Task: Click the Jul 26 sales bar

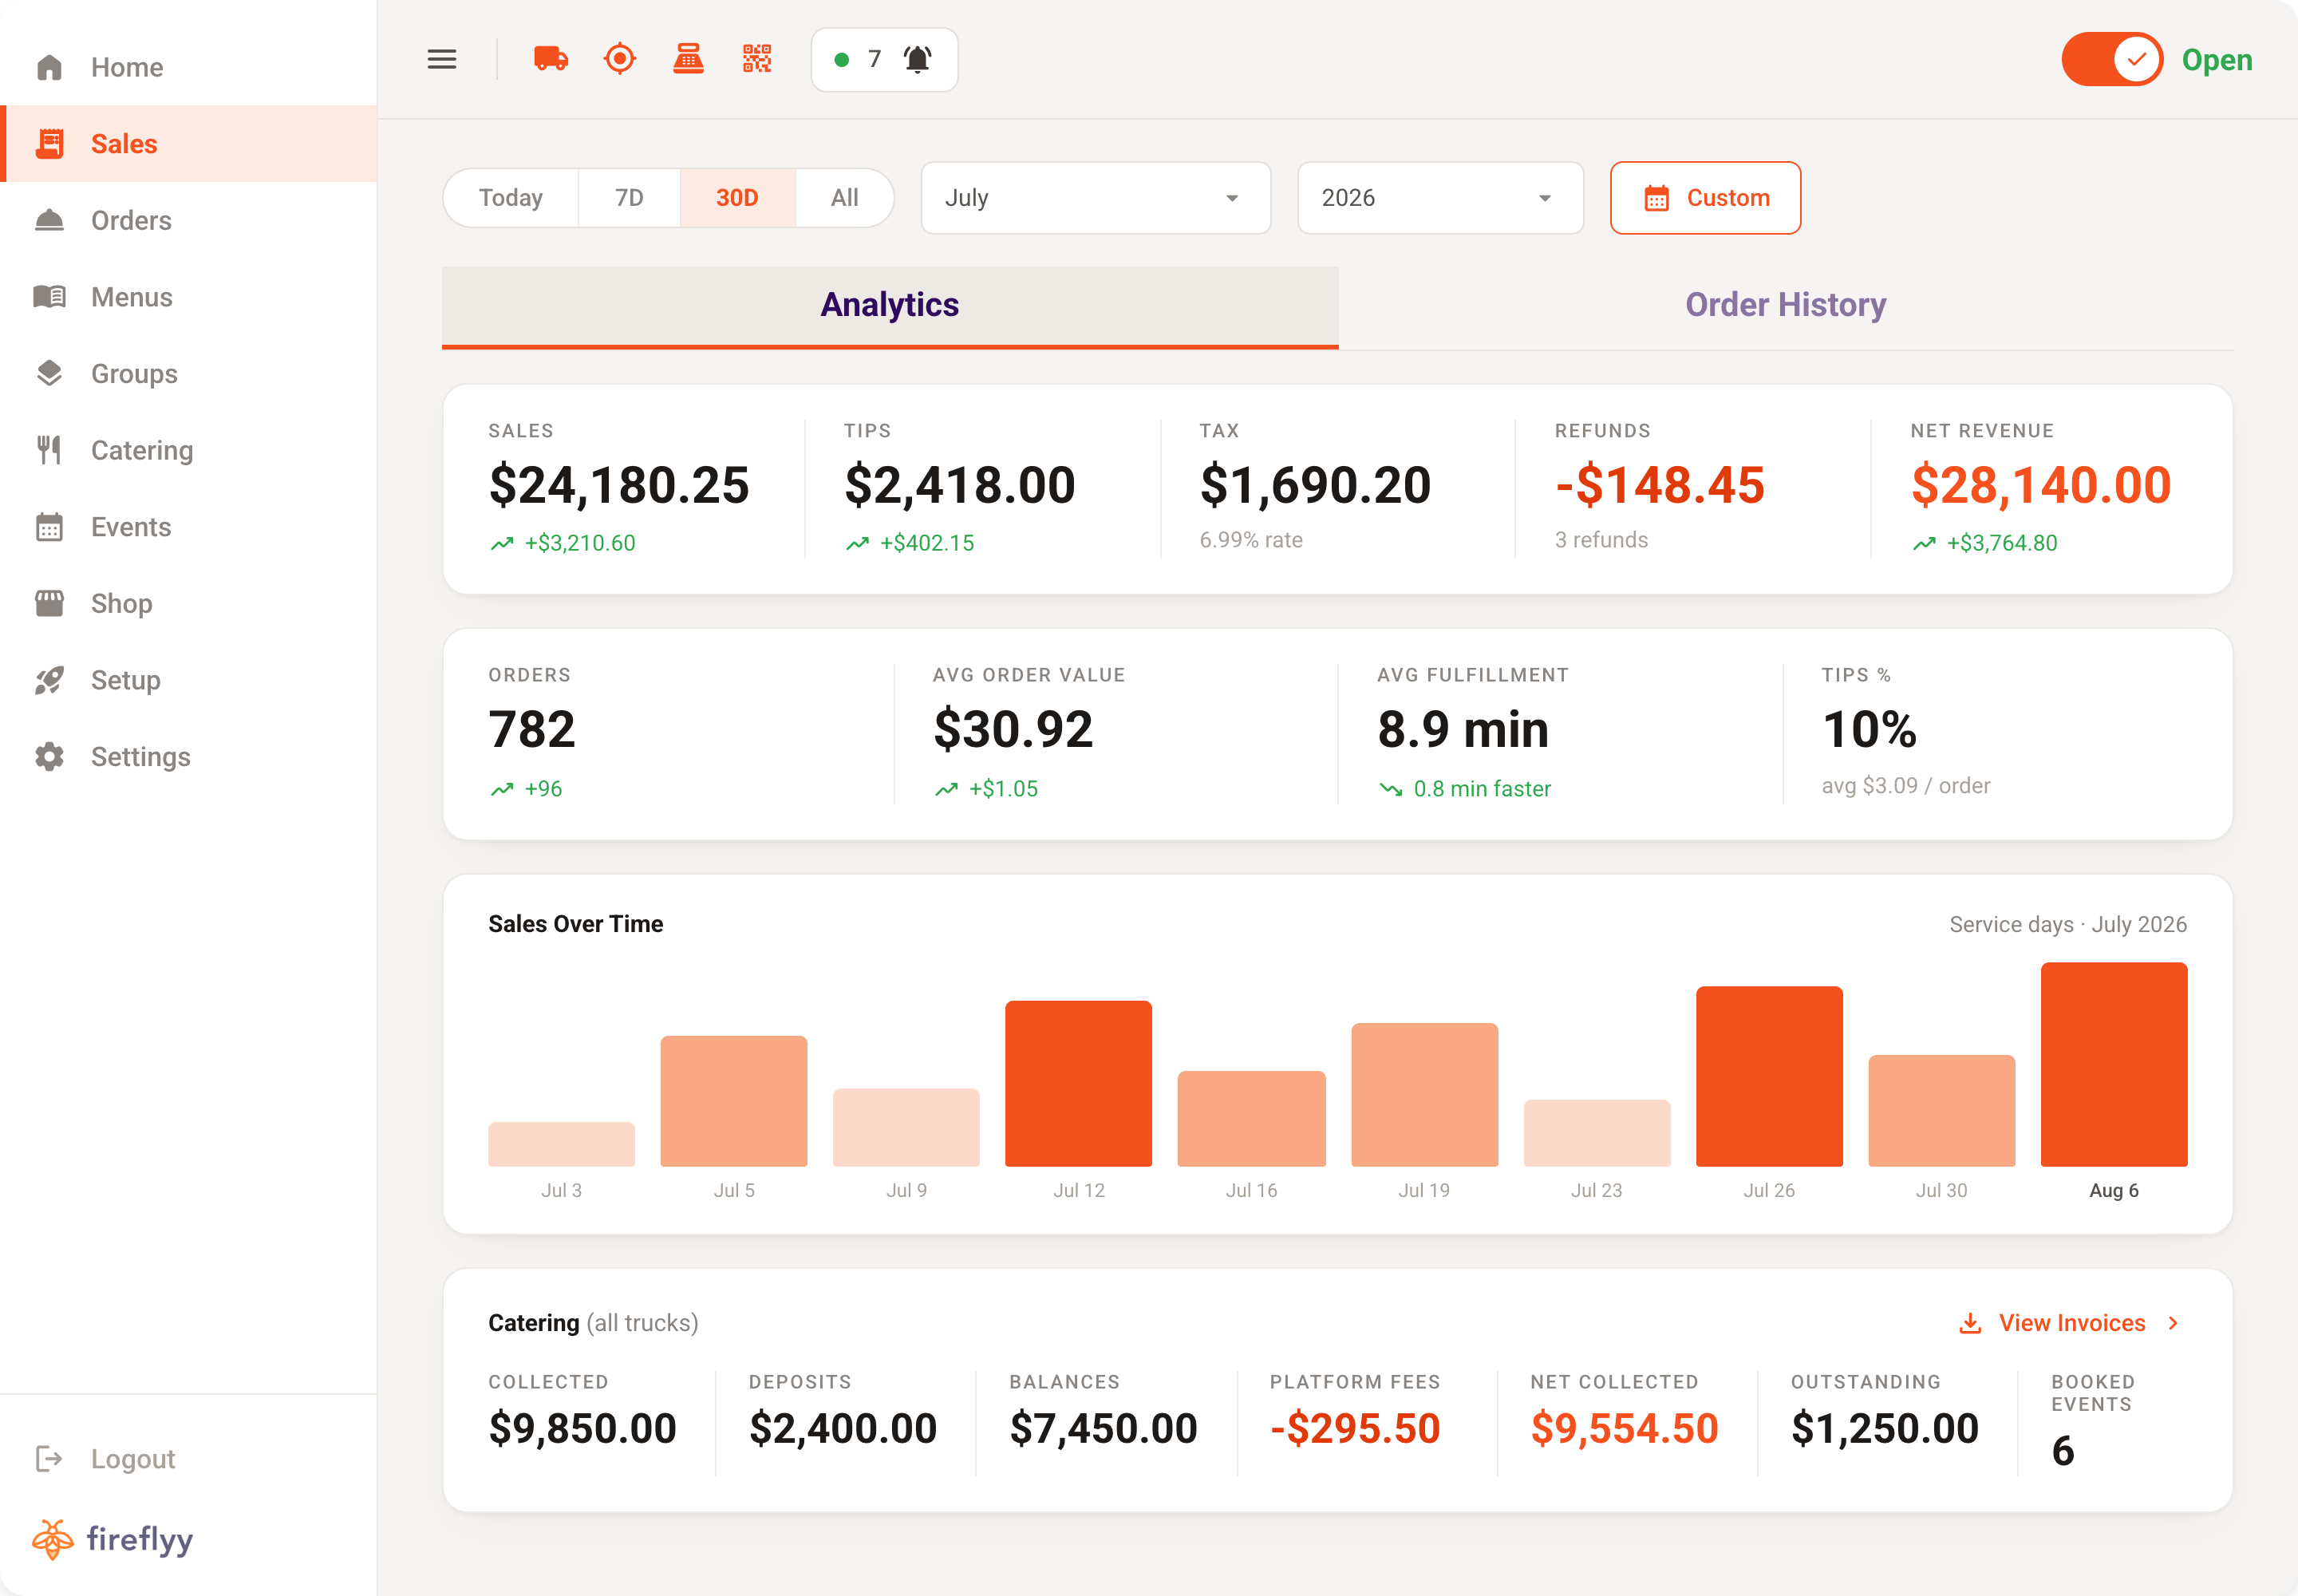Action: click(x=1769, y=1076)
